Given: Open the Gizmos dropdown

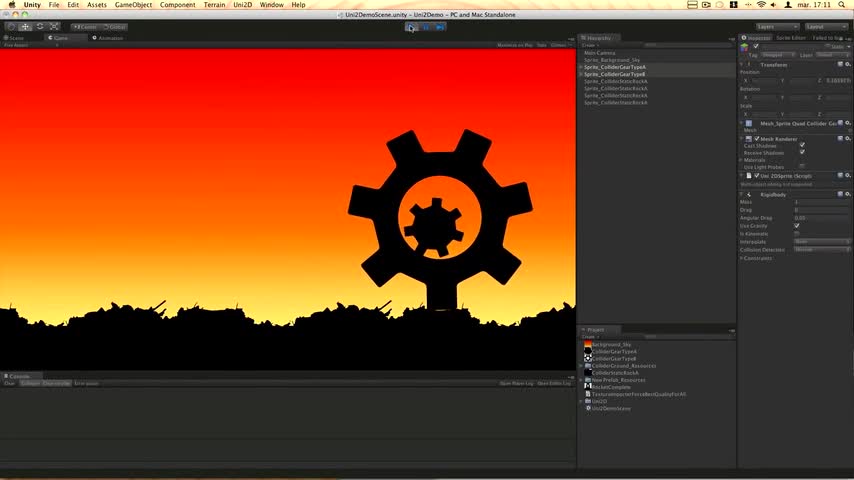Looking at the screenshot, I should (x=560, y=45).
